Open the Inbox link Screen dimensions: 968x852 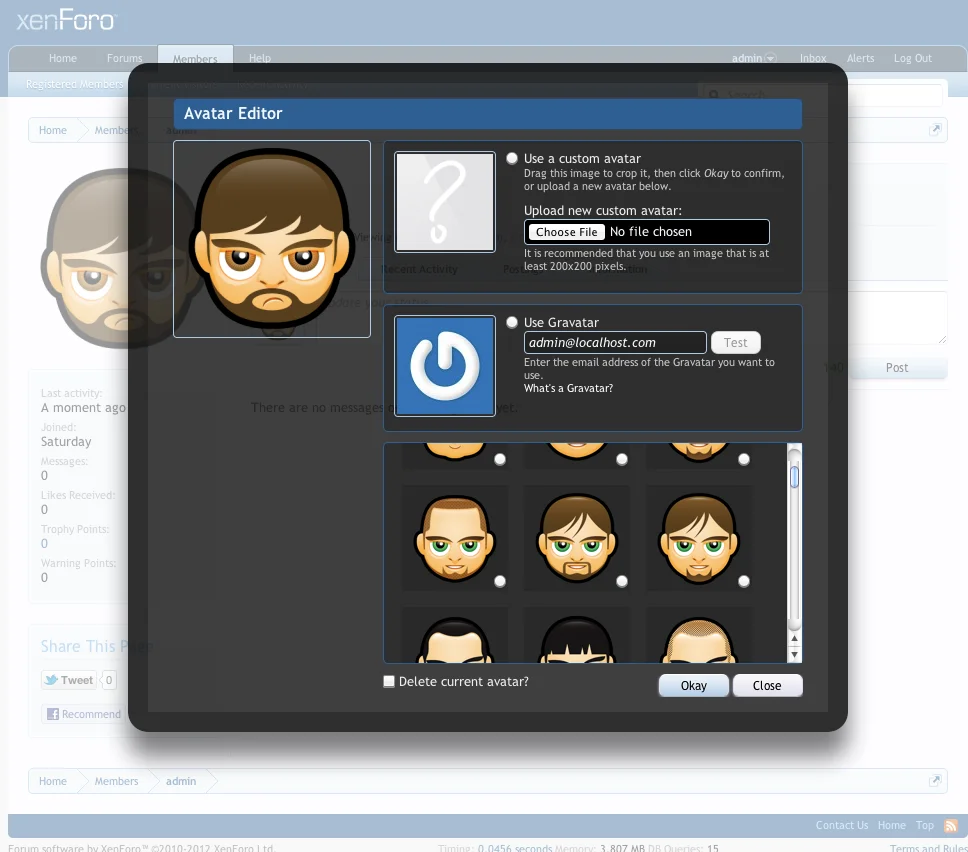pos(813,58)
